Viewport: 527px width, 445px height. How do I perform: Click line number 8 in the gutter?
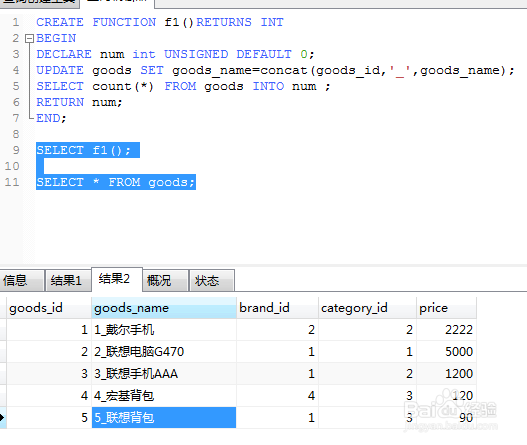[x=16, y=134]
